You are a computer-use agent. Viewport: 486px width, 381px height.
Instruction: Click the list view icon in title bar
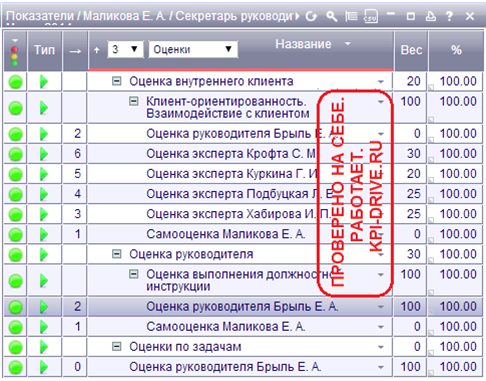(351, 16)
